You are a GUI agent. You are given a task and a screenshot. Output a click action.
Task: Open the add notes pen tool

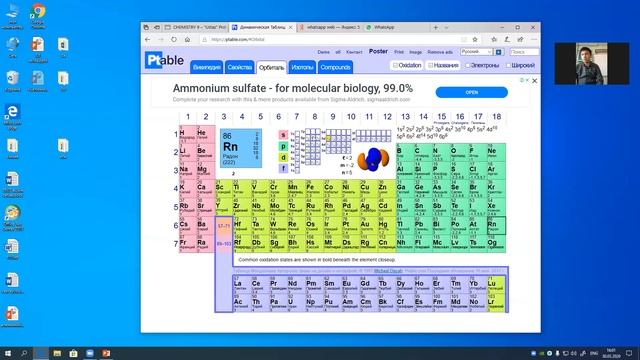click(507, 40)
